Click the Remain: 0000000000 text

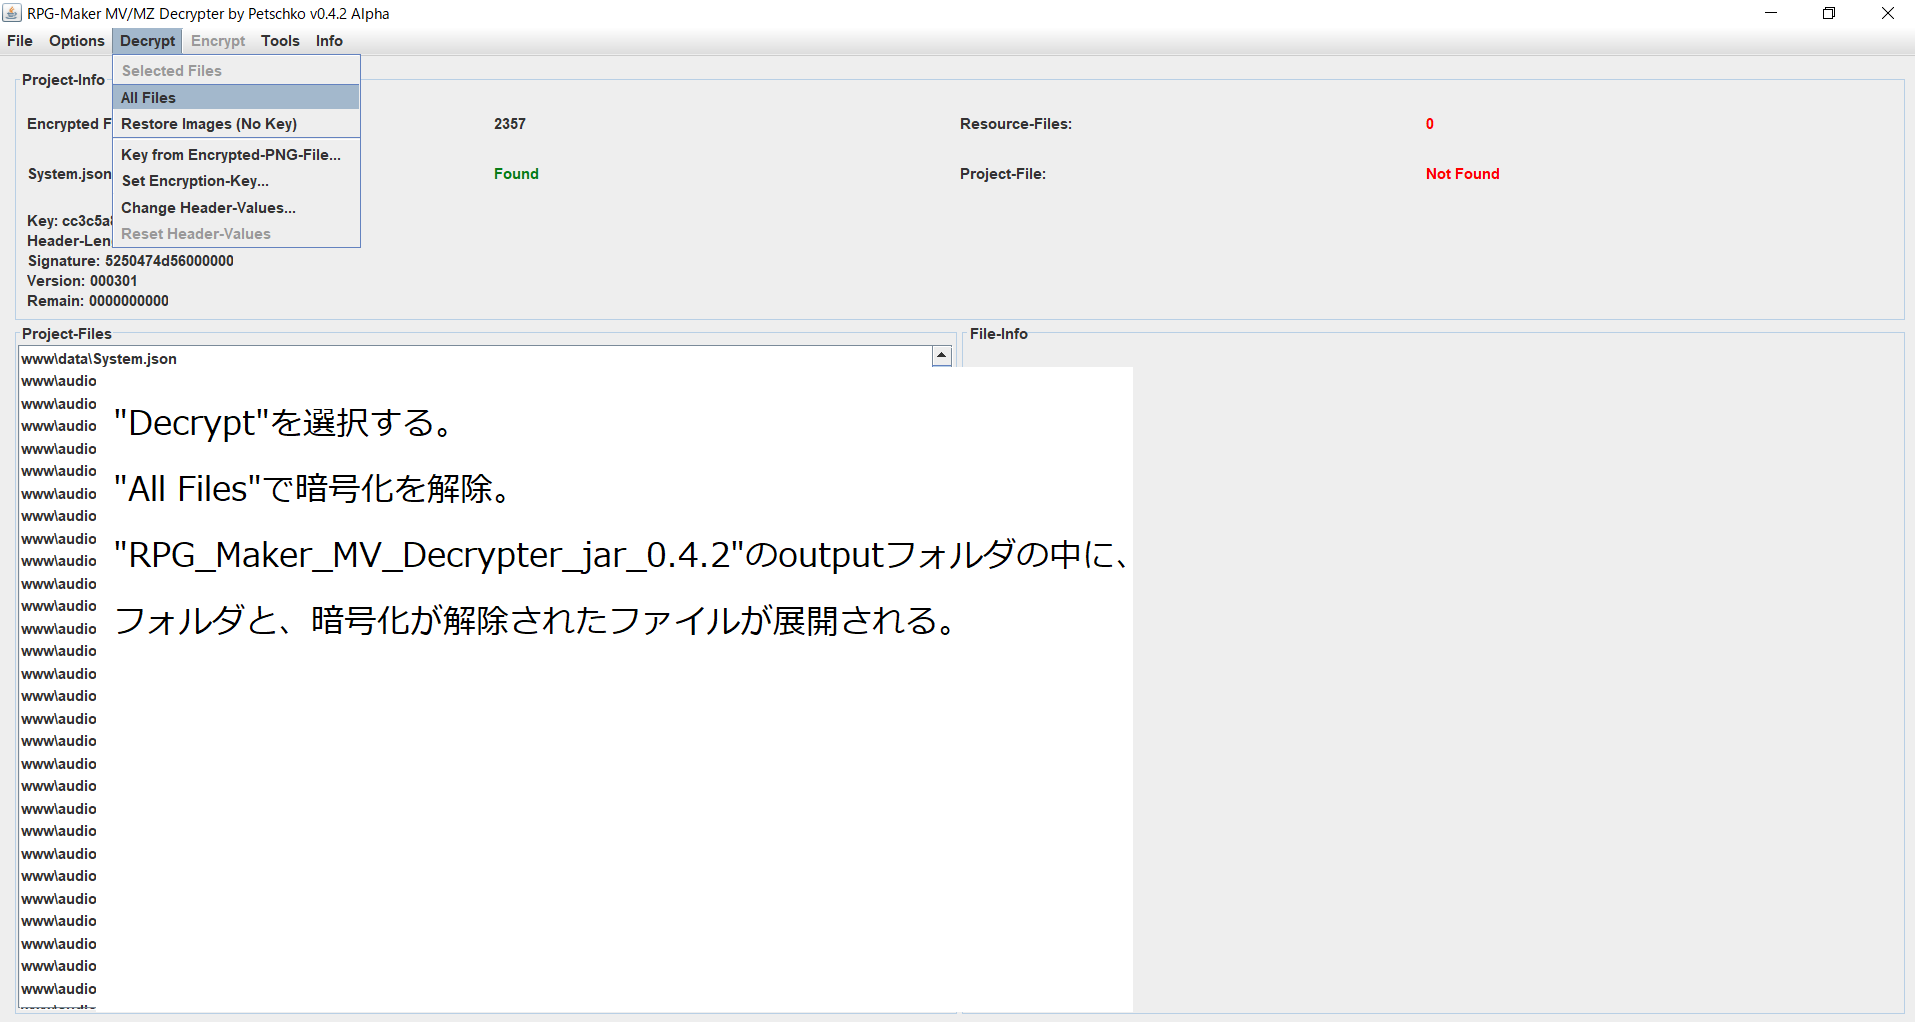click(98, 301)
